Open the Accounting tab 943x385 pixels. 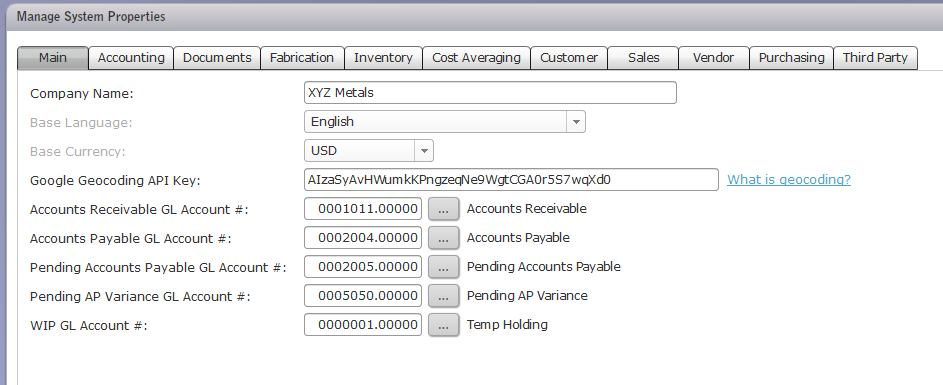click(x=131, y=58)
